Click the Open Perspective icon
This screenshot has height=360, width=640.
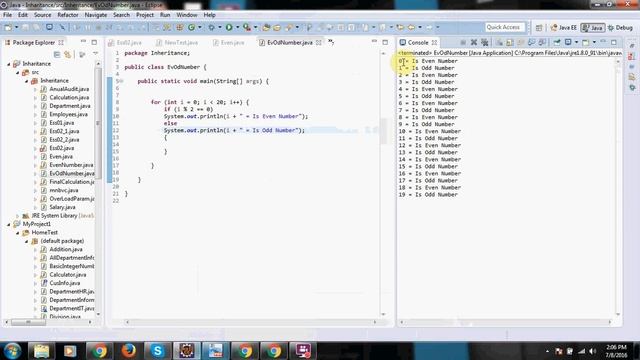[x=539, y=27]
